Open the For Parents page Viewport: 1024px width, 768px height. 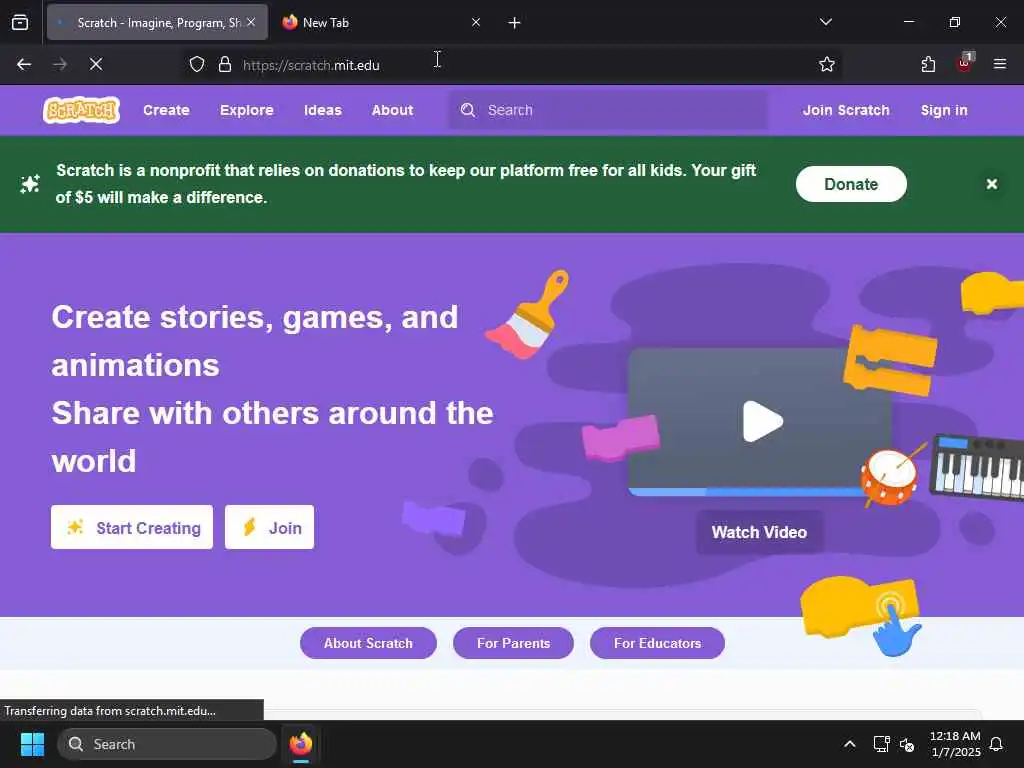pos(513,643)
